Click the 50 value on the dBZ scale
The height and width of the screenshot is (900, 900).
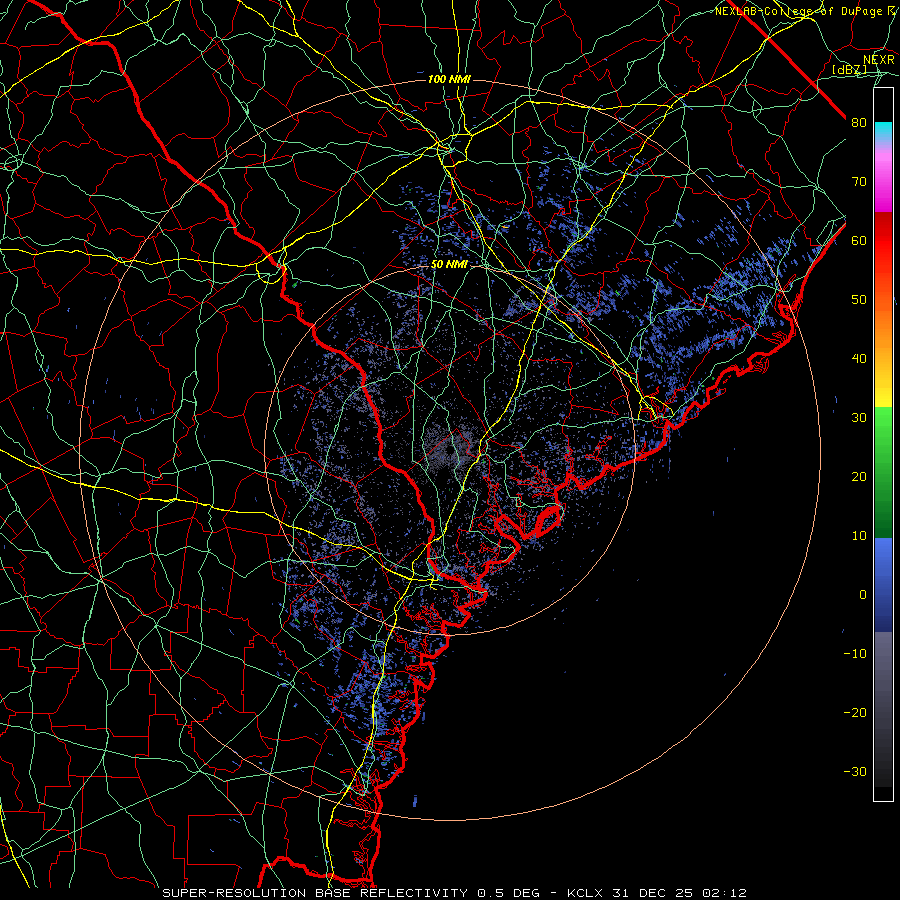(859, 300)
